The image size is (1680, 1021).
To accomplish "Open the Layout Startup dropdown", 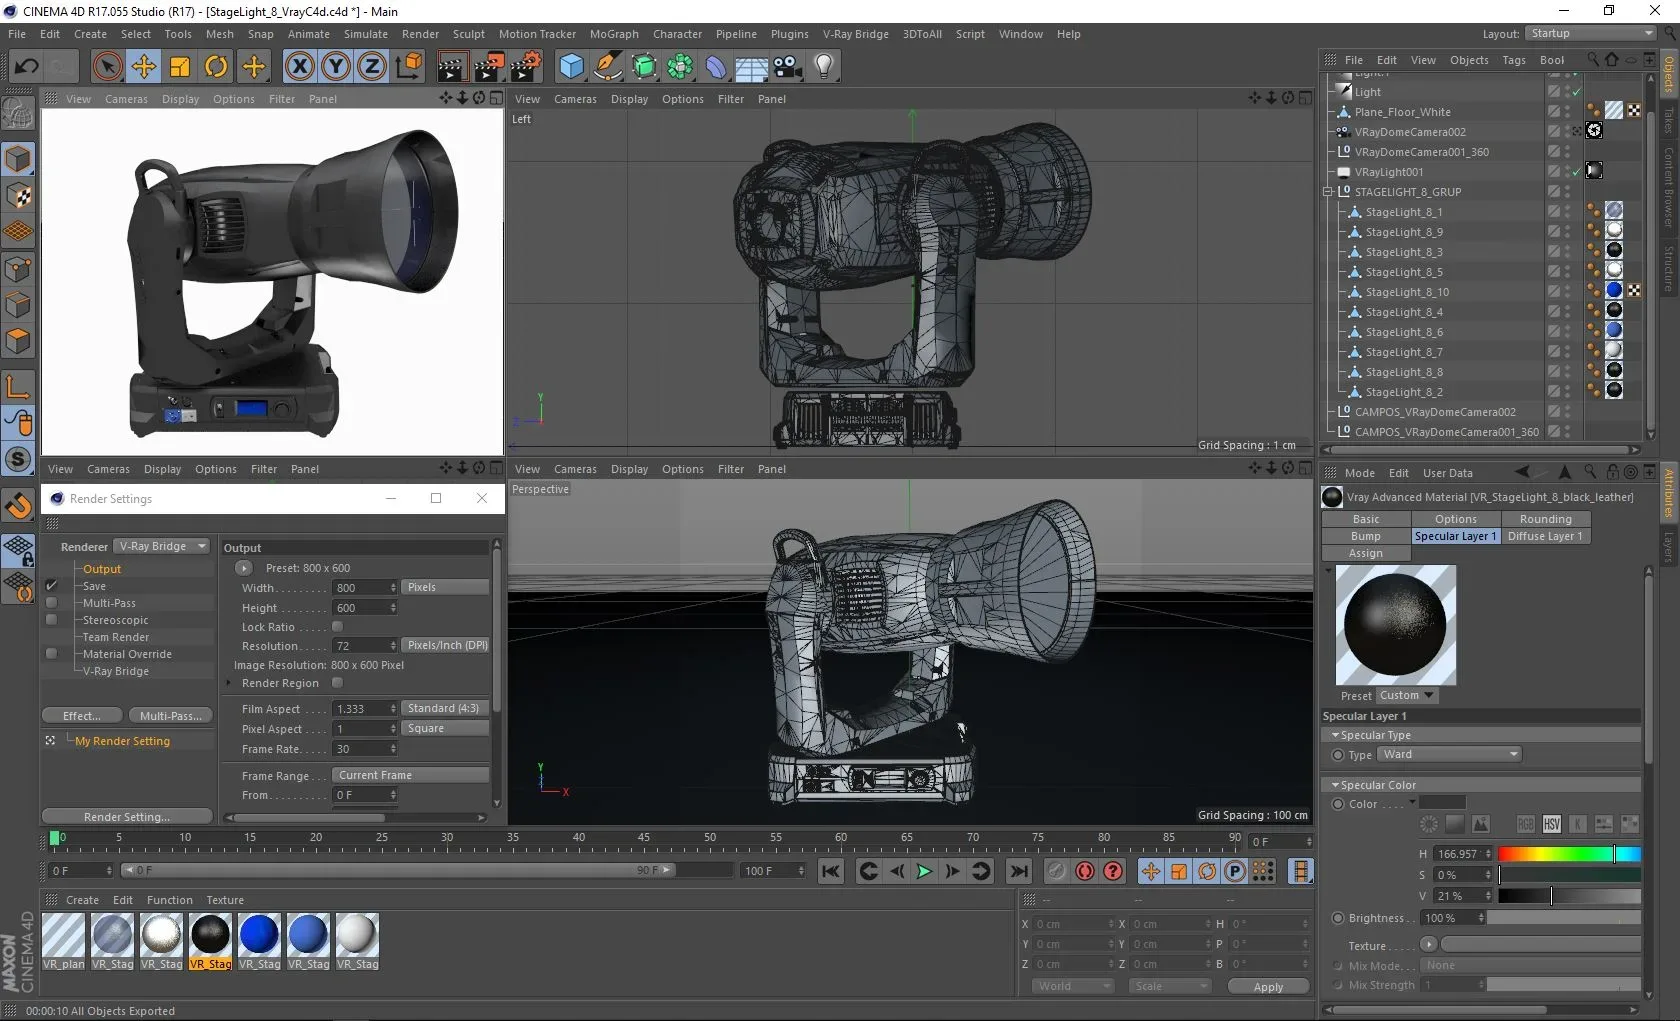I will (x=1591, y=33).
